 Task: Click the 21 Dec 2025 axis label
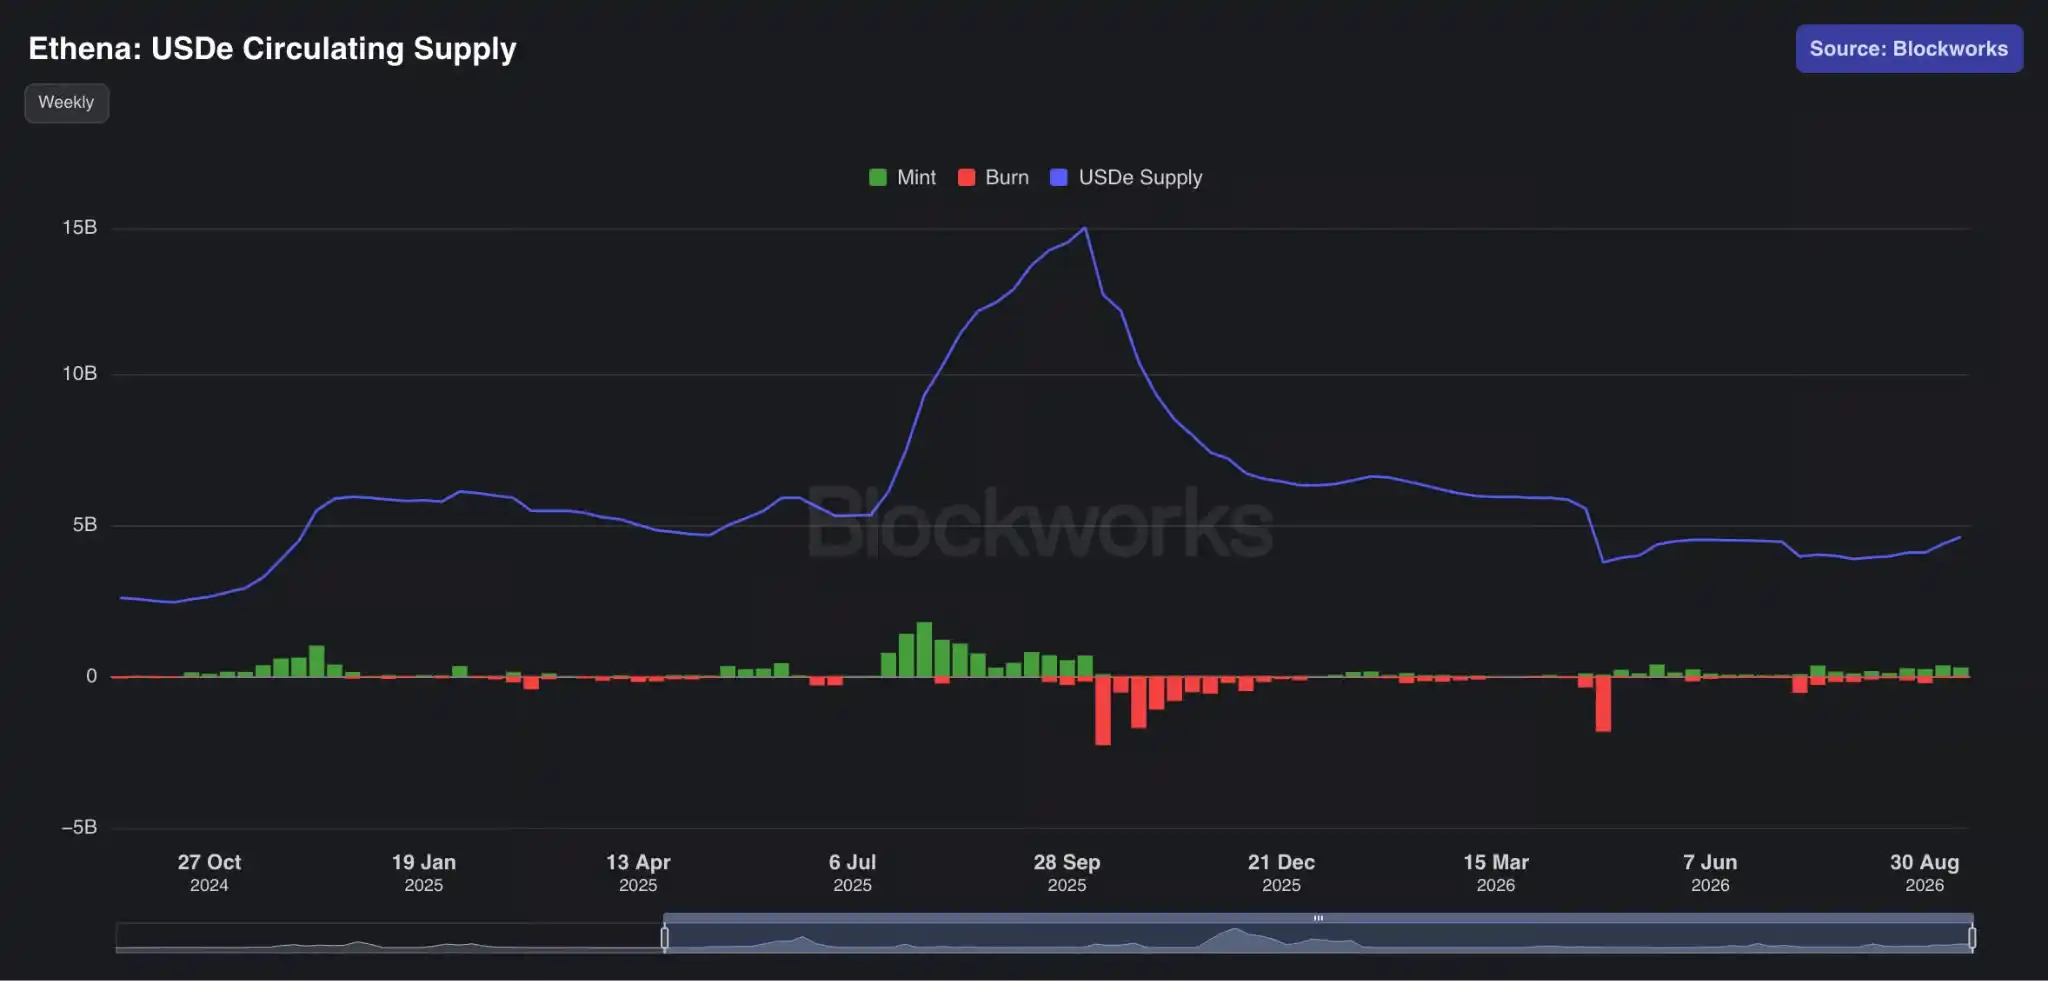(1281, 872)
